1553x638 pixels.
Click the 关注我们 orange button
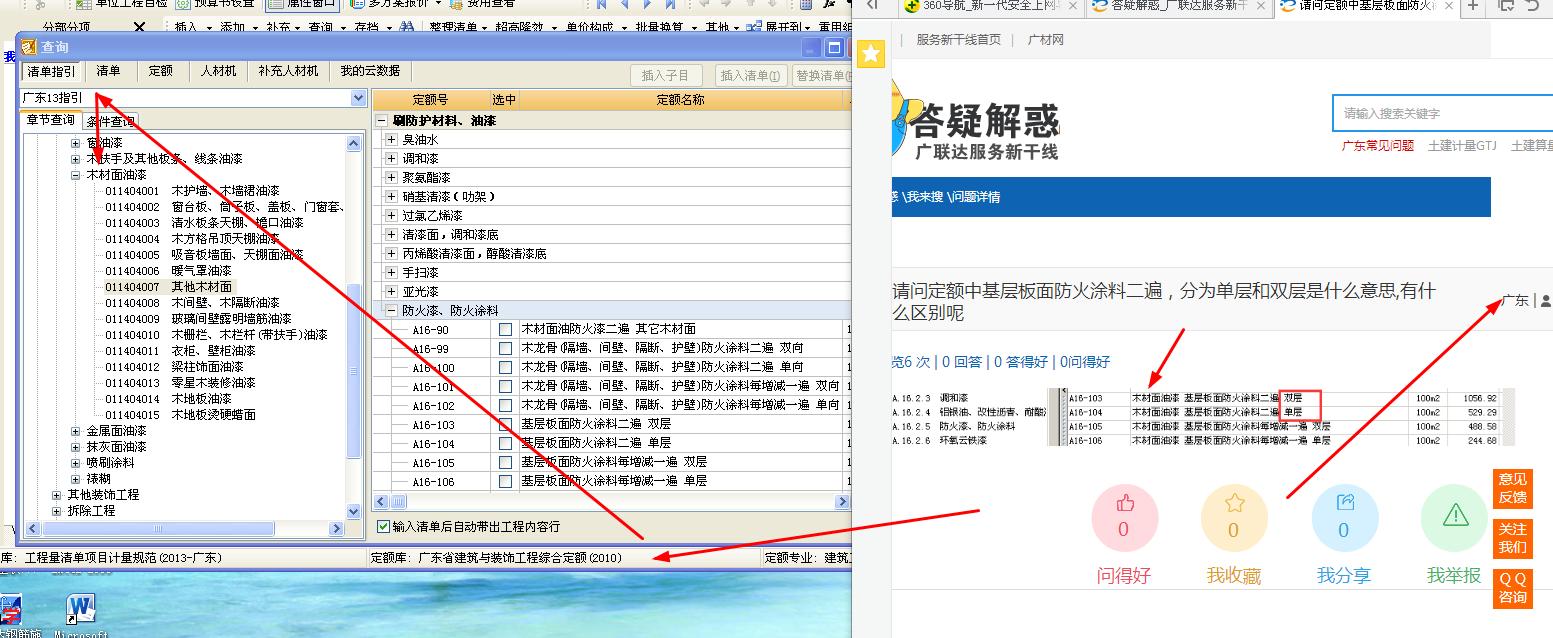tap(1512, 538)
